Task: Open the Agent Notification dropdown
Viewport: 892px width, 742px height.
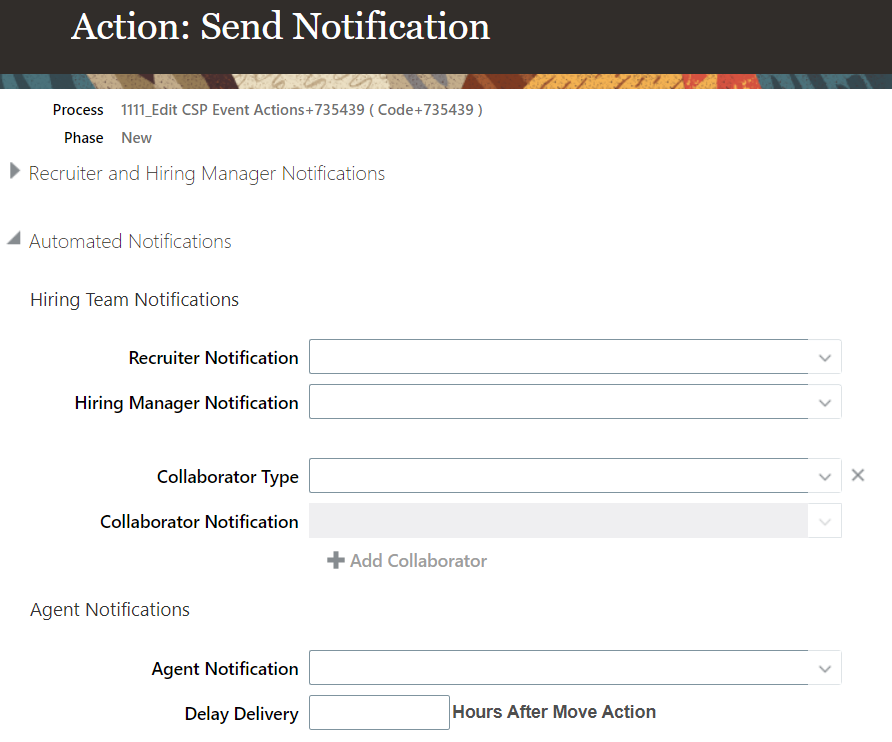Action: [824, 669]
